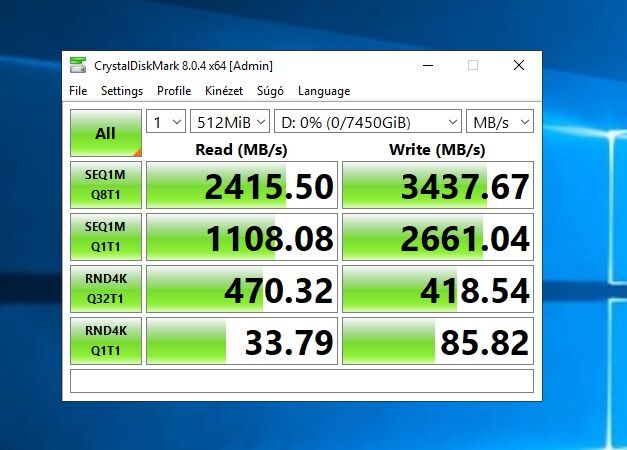Screen dimensions: 627x450
Task: Open the D: drive selection dropdown
Action: (368, 121)
